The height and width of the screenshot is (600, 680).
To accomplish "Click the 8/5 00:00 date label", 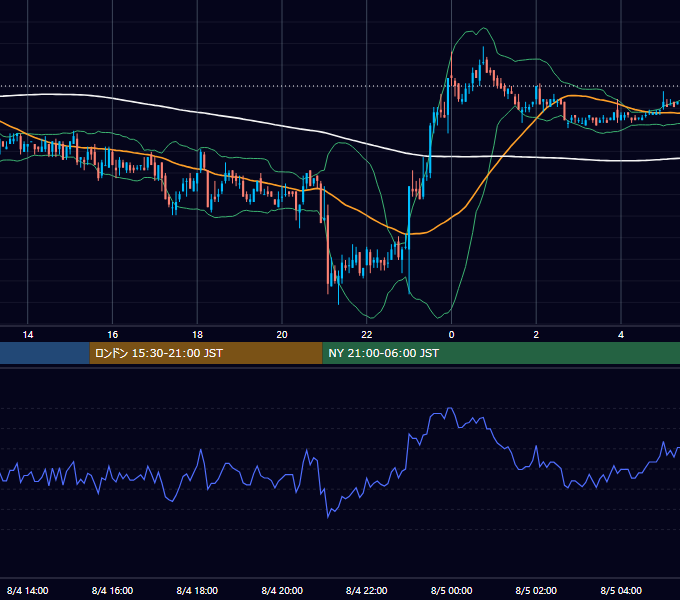I will click(451, 590).
